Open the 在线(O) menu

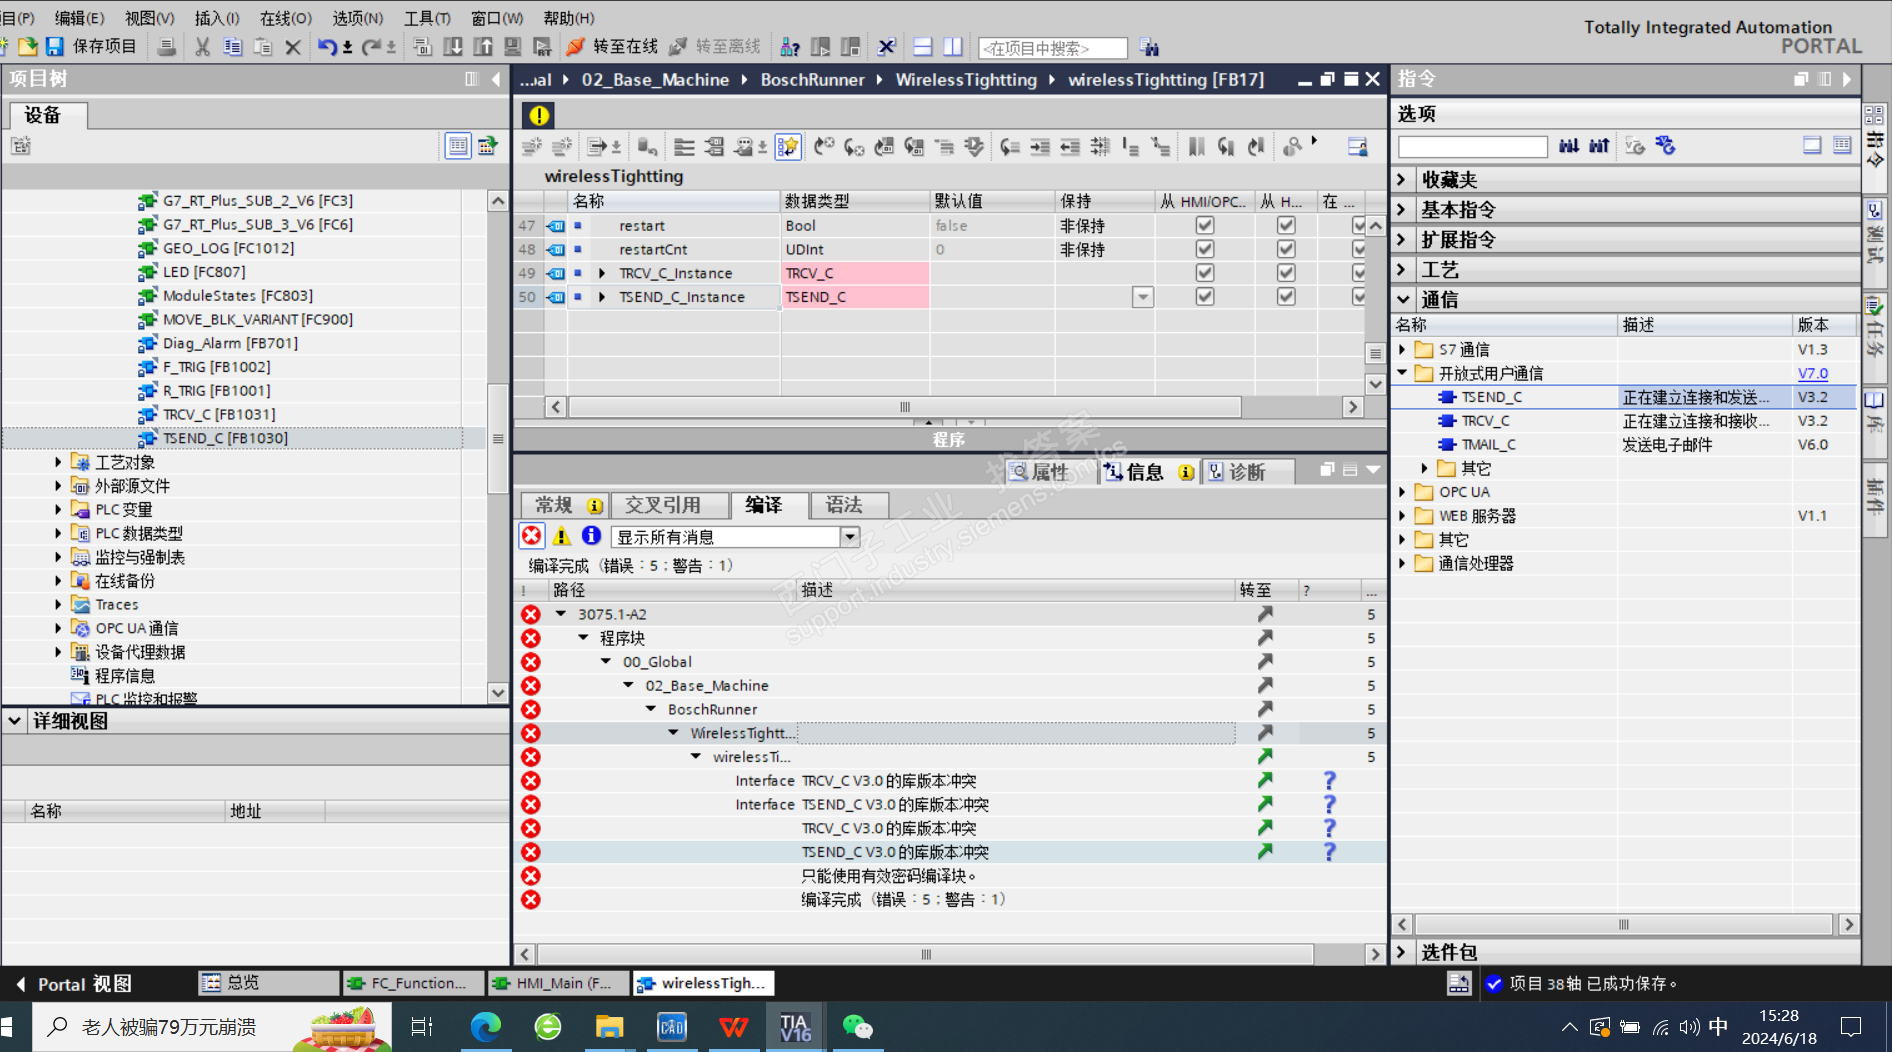(286, 18)
